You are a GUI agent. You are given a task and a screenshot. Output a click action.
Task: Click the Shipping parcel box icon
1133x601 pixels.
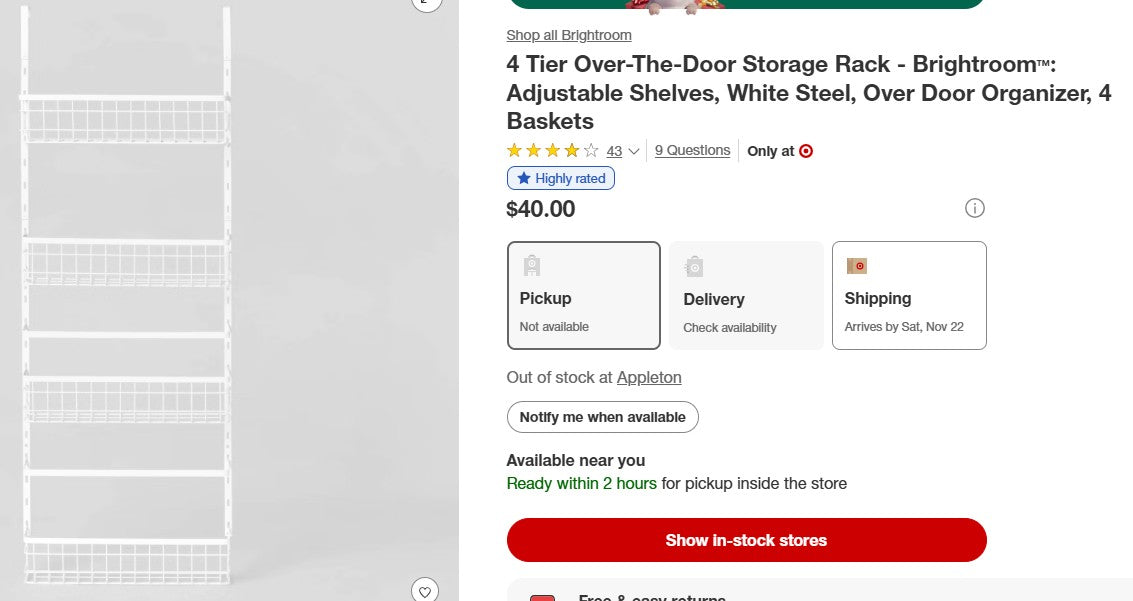(856, 266)
